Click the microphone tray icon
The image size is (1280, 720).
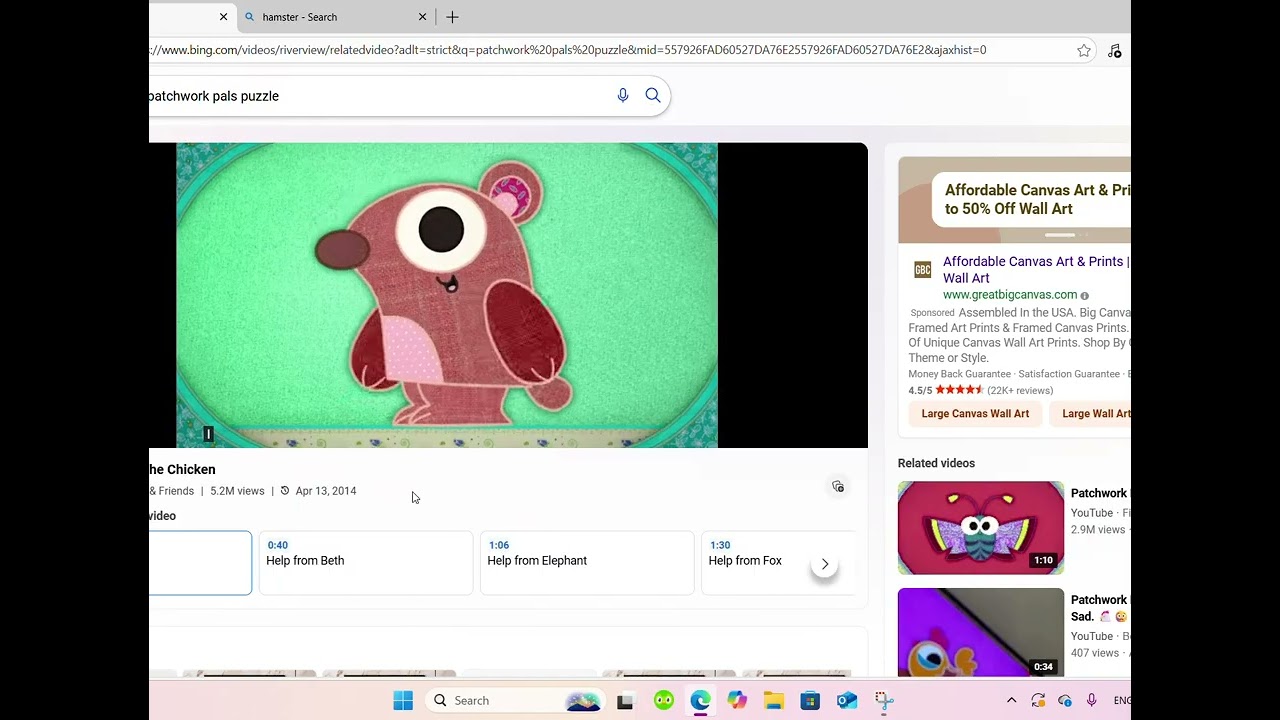[x=1092, y=701]
